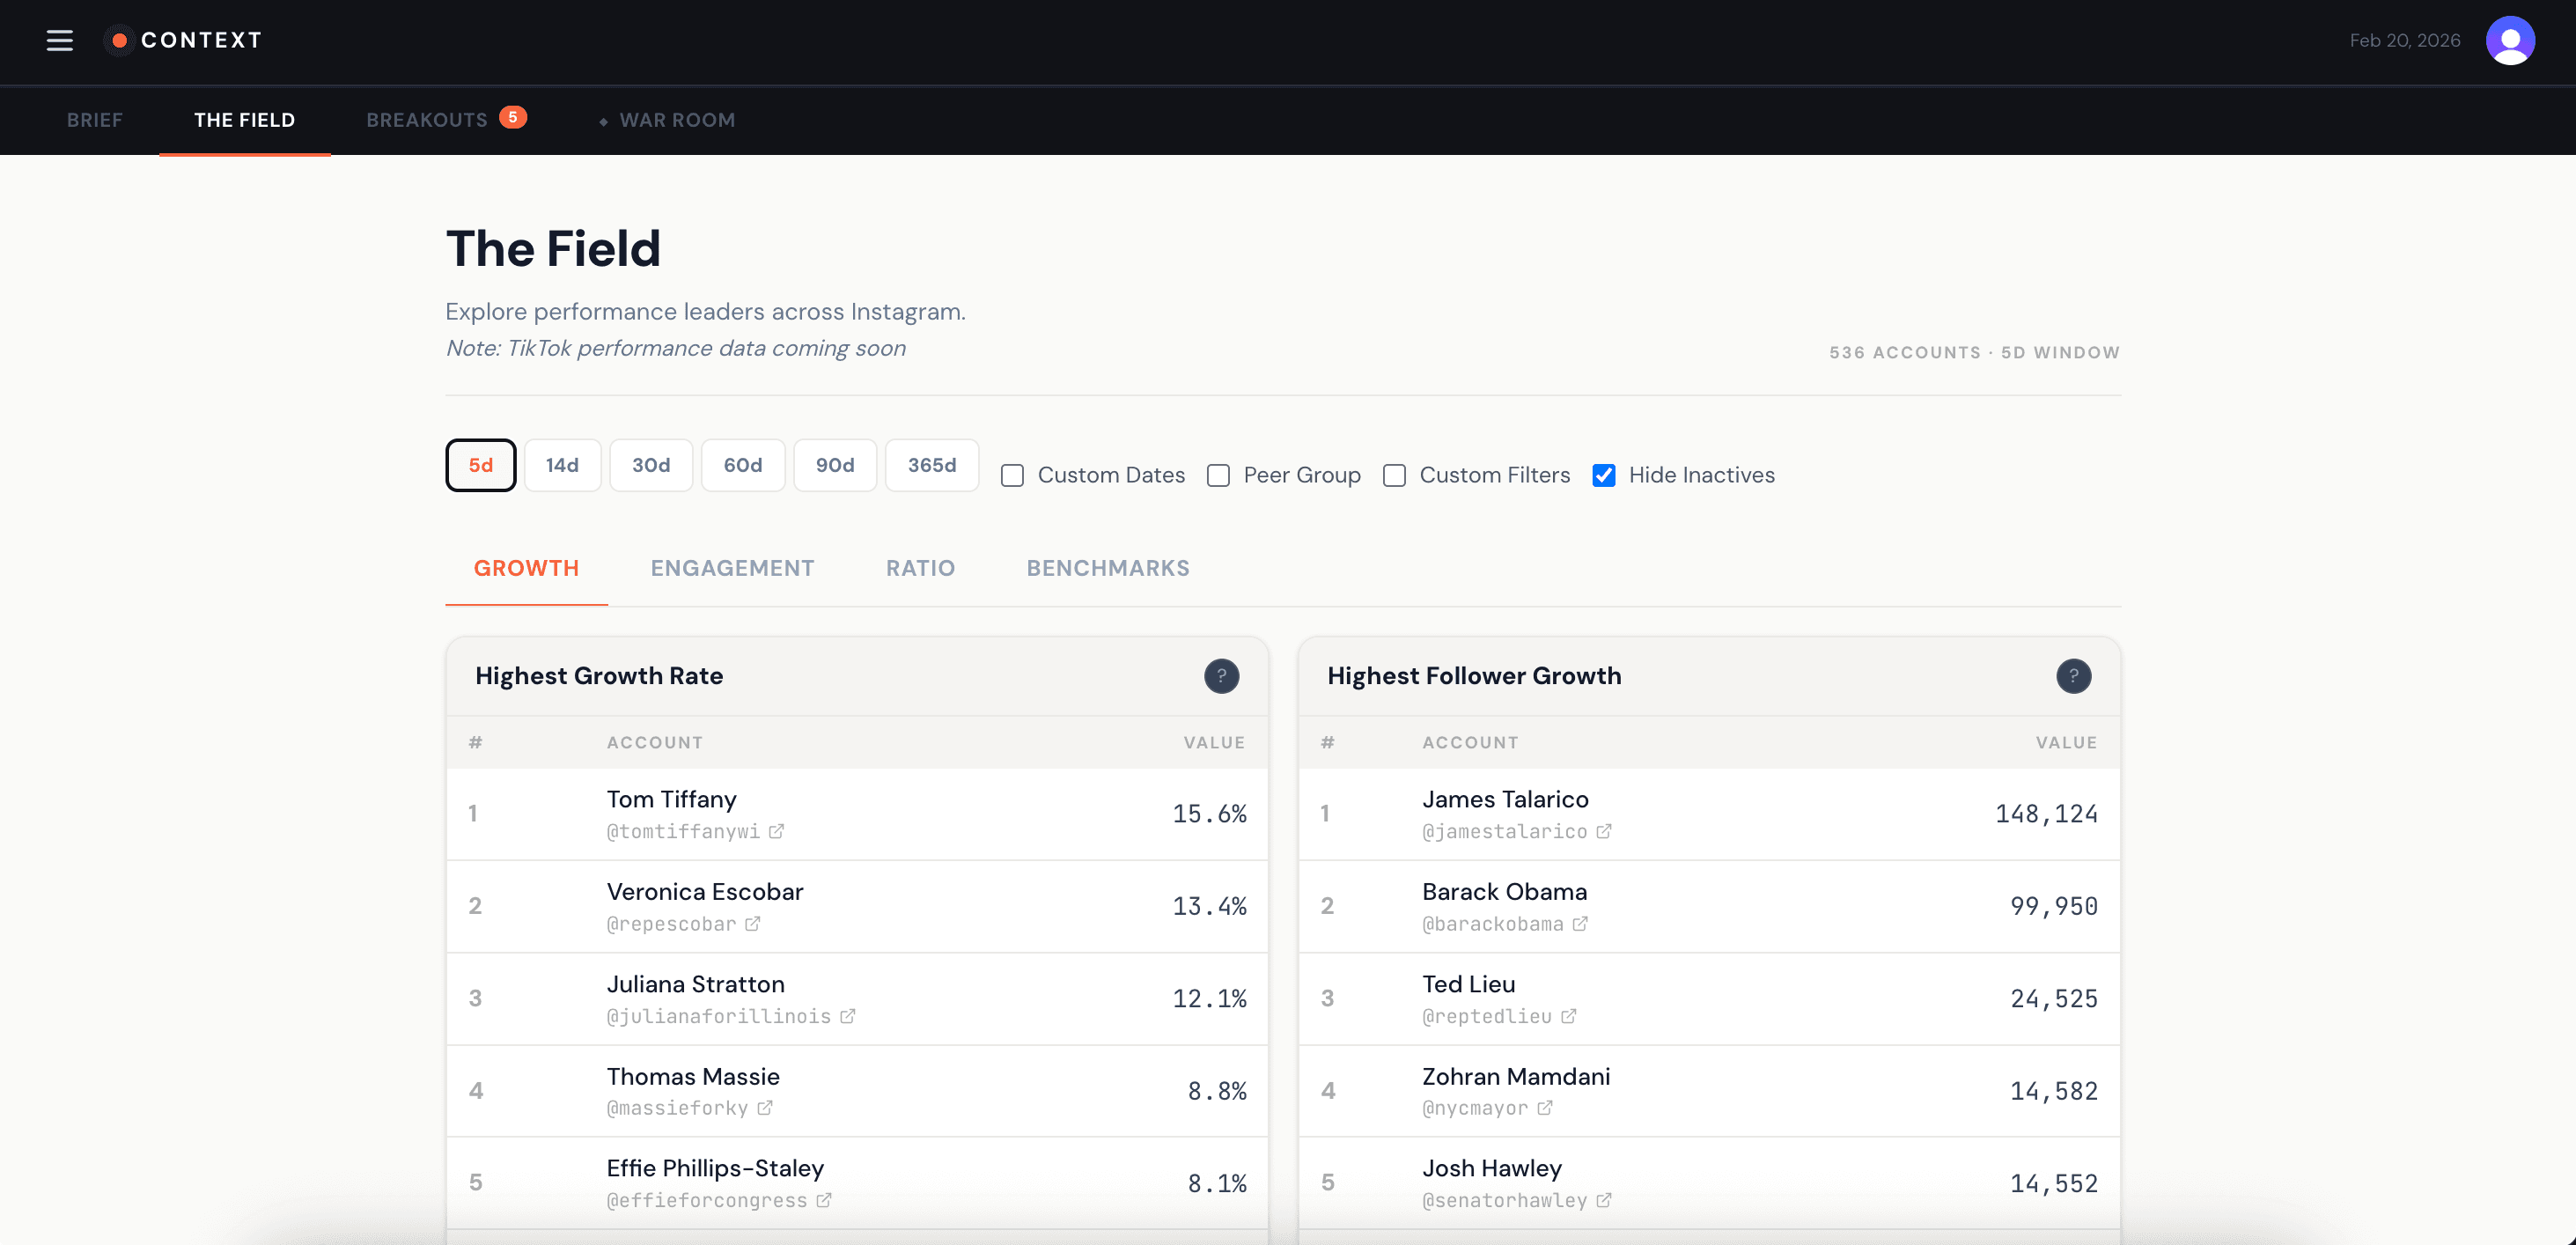Enable the Custom Filters checkbox

[1394, 476]
